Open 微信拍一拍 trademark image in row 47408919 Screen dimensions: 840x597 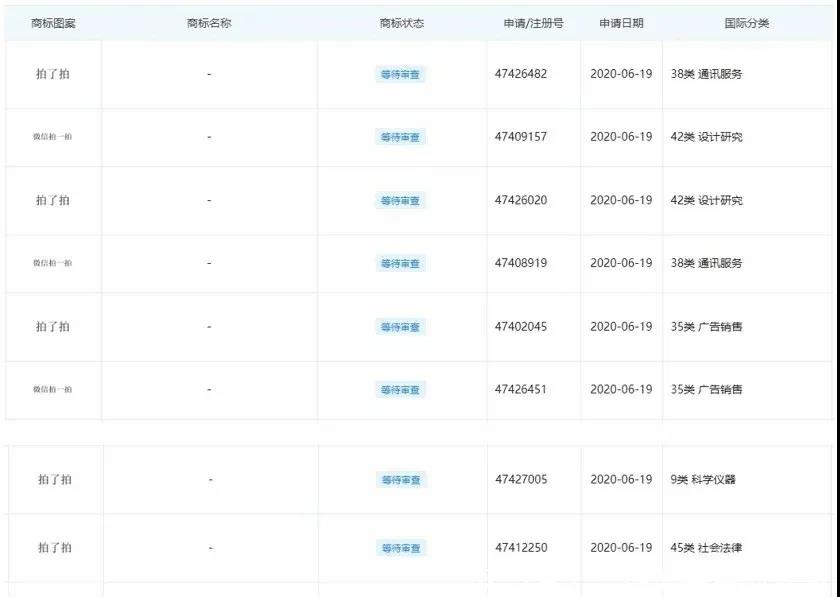click(x=52, y=263)
